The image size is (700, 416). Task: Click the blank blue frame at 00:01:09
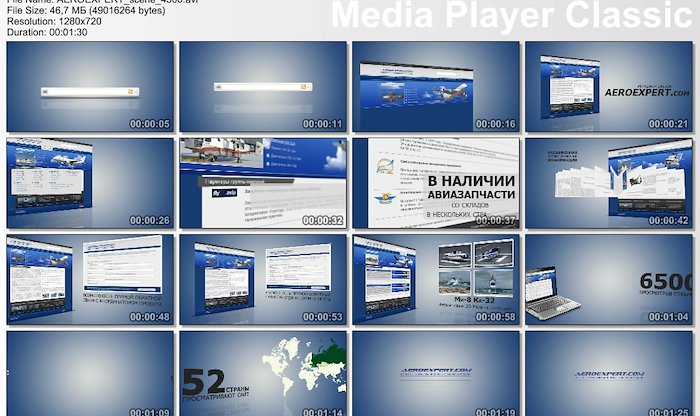pos(90,373)
